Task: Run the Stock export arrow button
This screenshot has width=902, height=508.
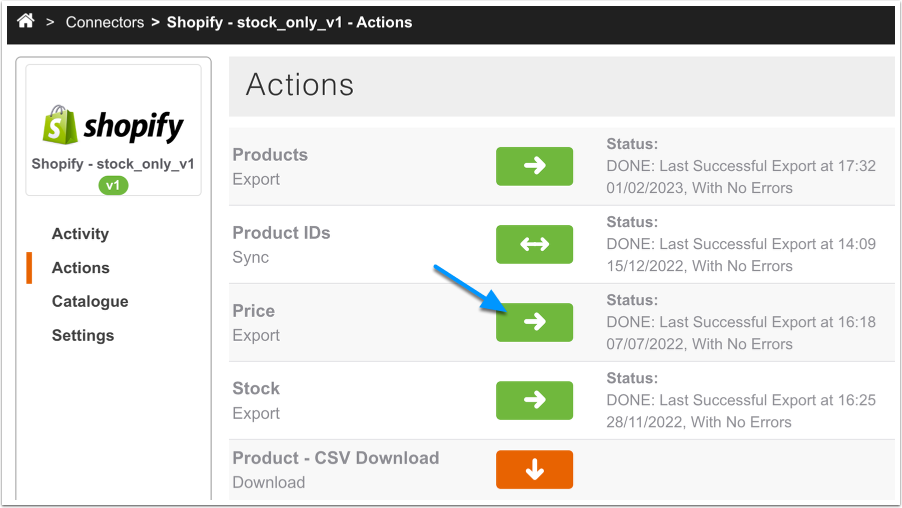Action: pyautogui.click(x=534, y=400)
